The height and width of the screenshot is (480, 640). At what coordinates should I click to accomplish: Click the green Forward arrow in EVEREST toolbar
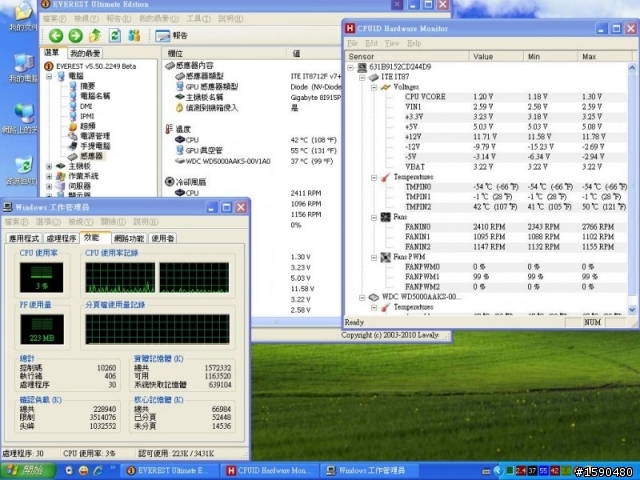75,36
